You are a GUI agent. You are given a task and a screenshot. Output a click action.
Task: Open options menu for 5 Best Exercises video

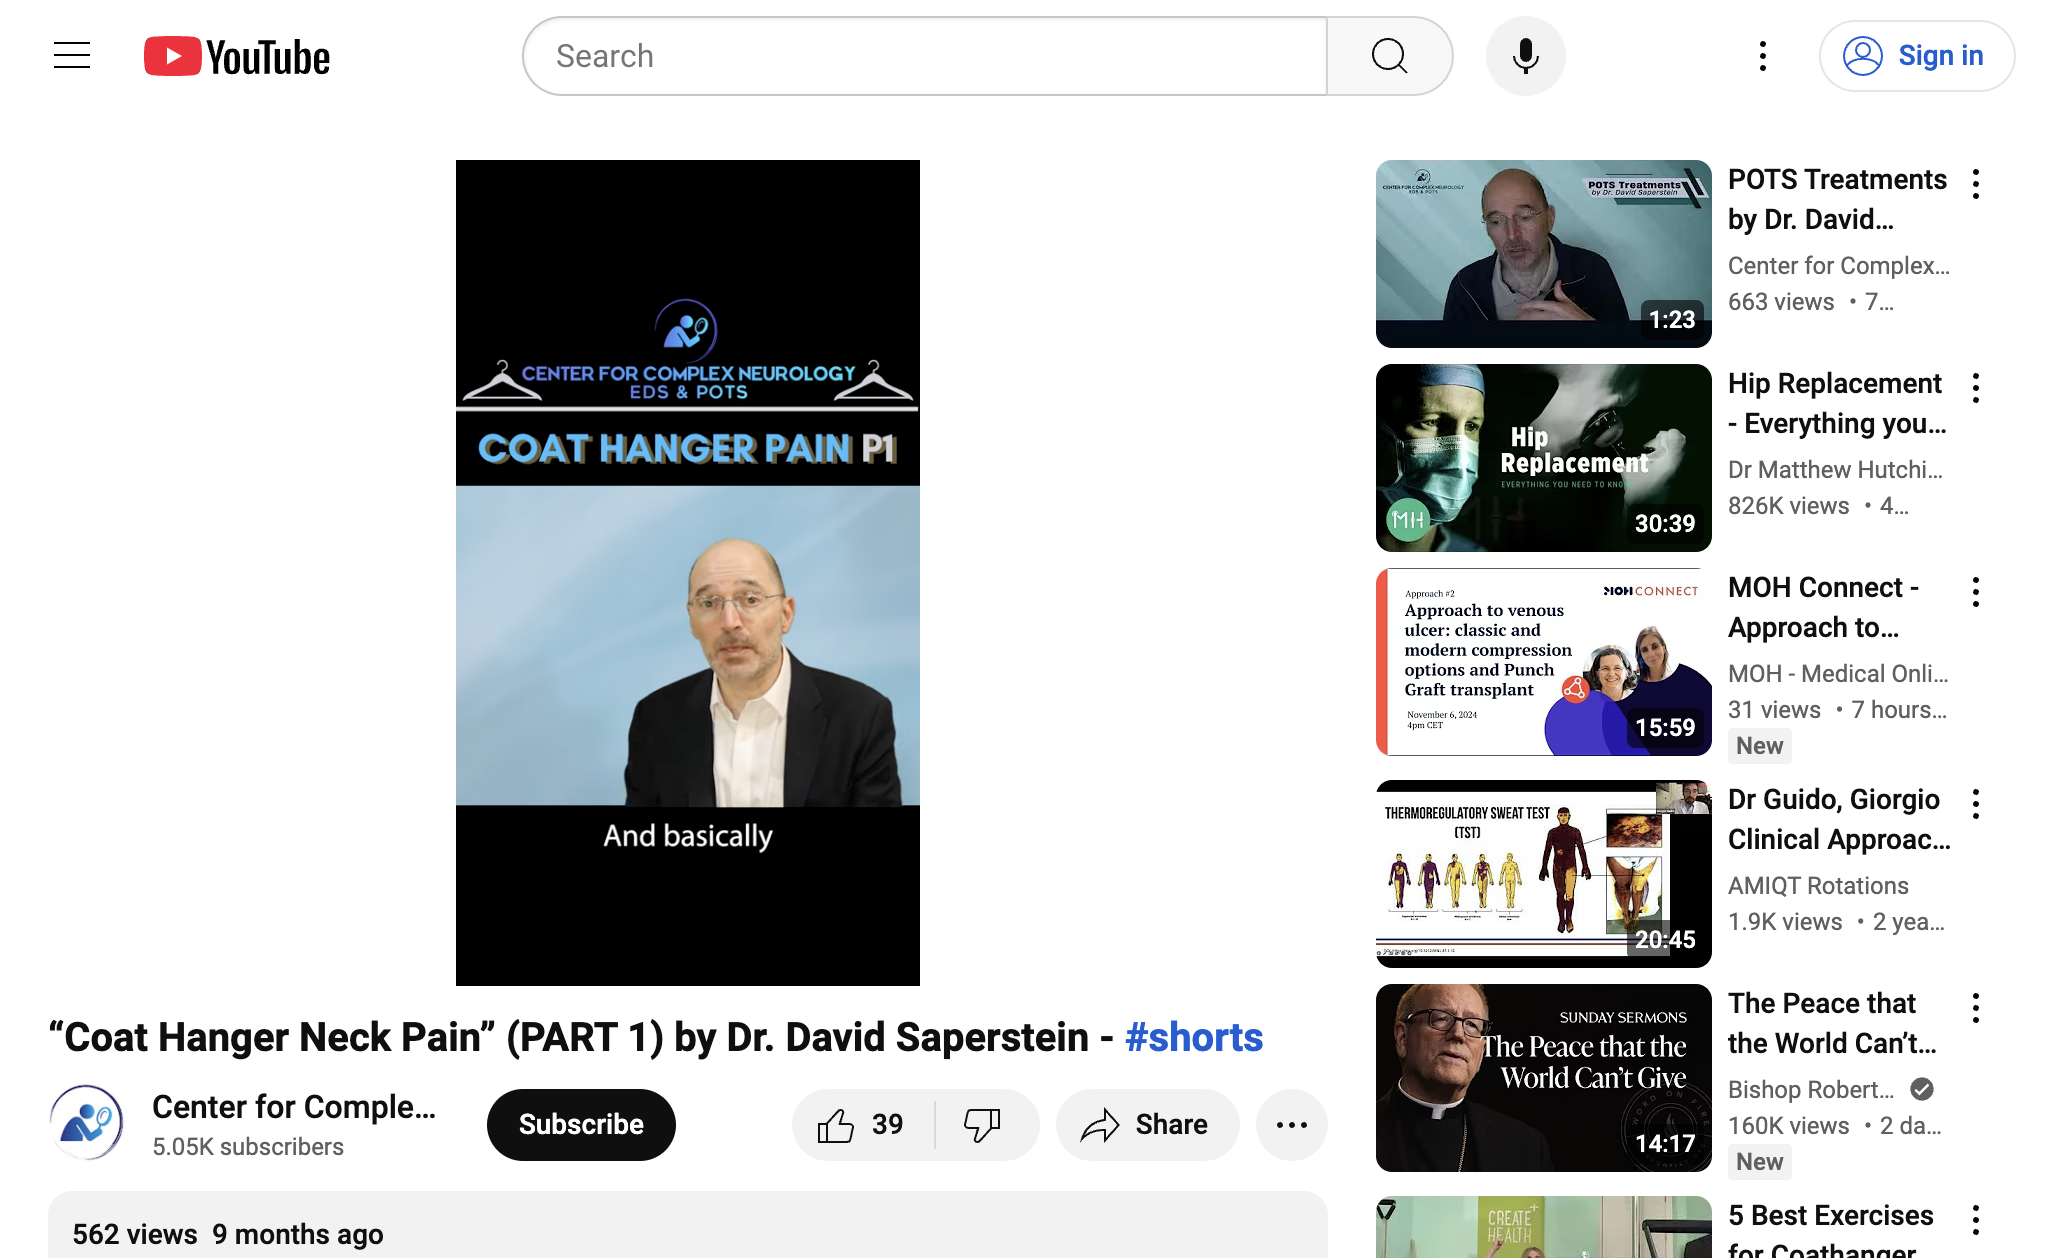1975,1220
